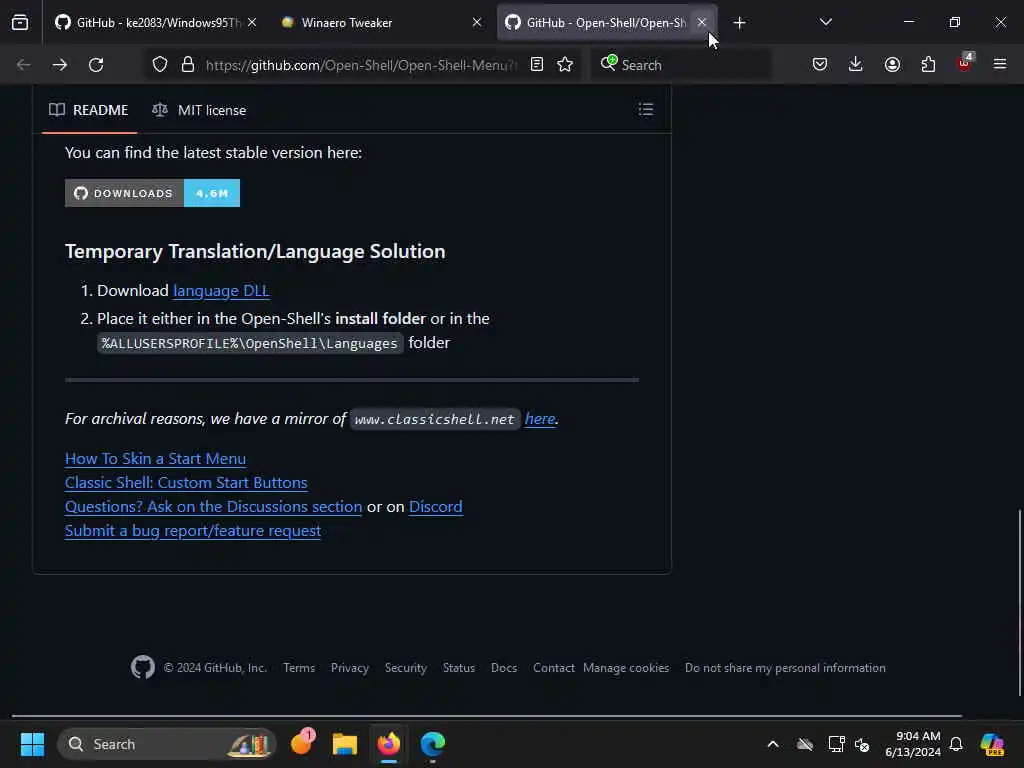The height and width of the screenshot is (768, 1024).
Task: Toggle reader view icon in address bar
Action: click(537, 65)
